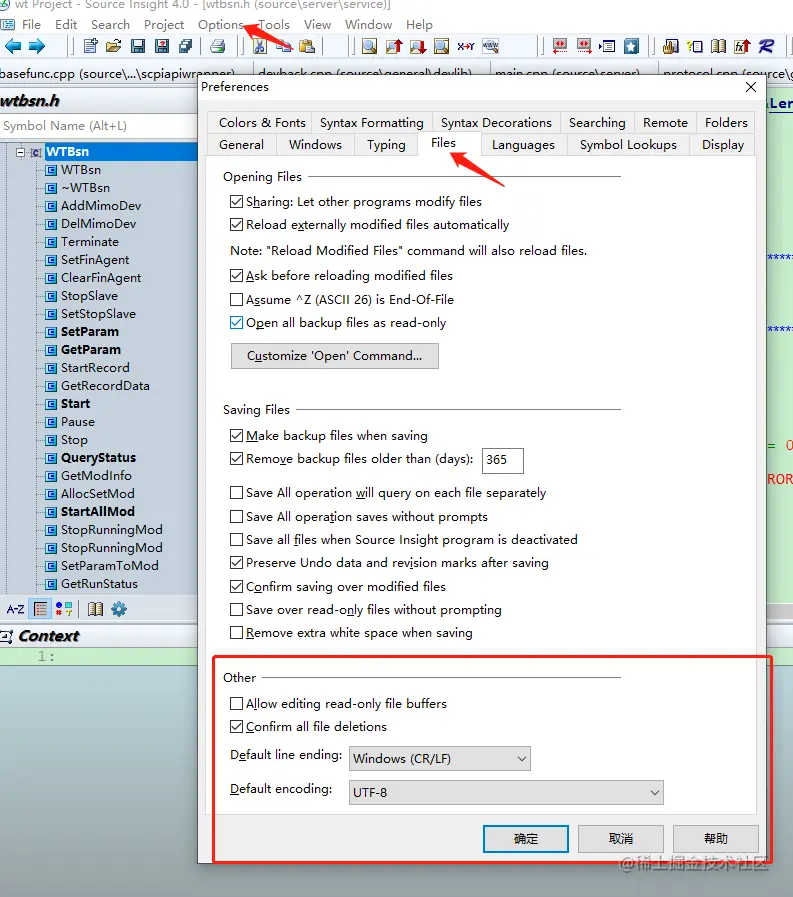Click the Save floppy disk icon
The width and height of the screenshot is (793, 897).
(138, 46)
